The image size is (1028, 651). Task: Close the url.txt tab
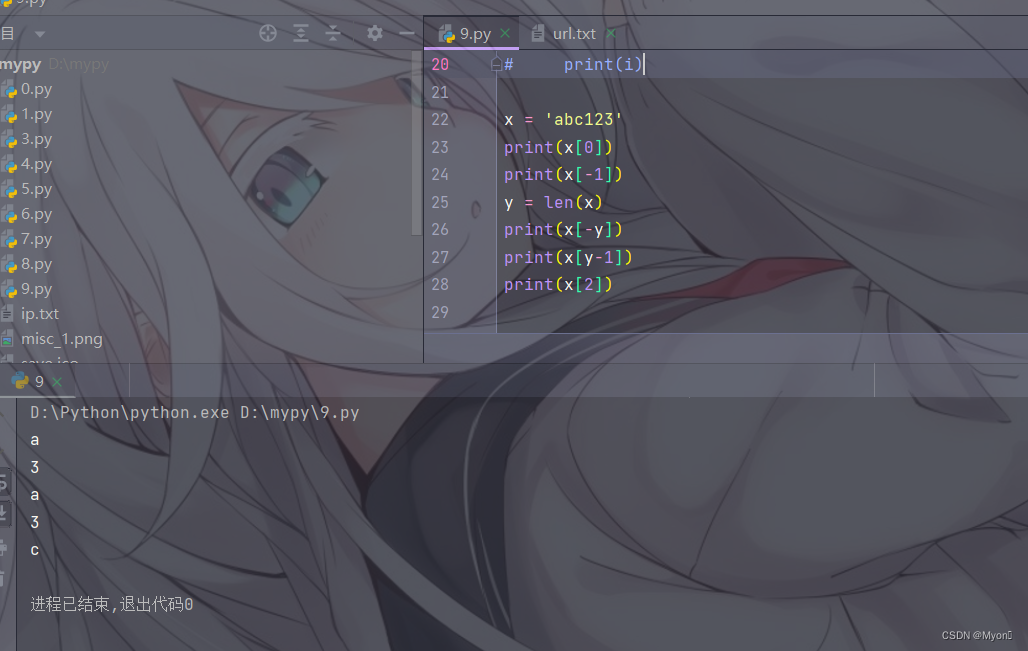click(x=610, y=32)
